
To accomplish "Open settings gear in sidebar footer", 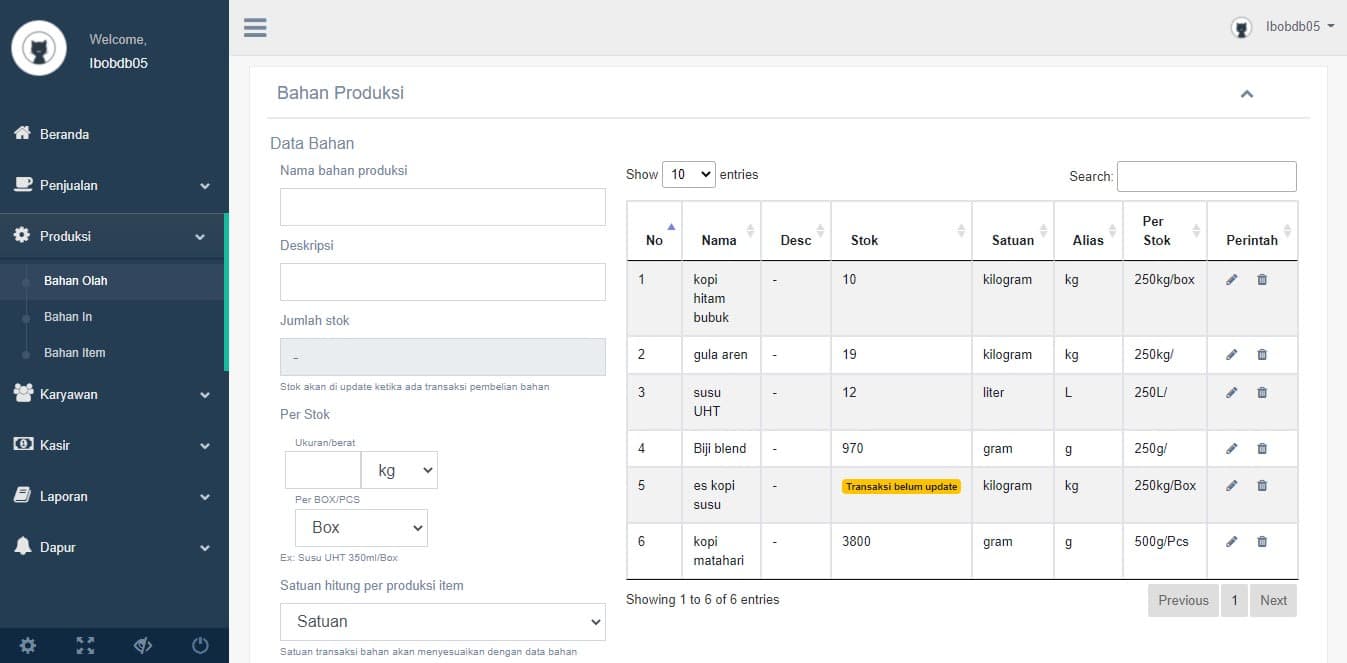I will 28,646.
